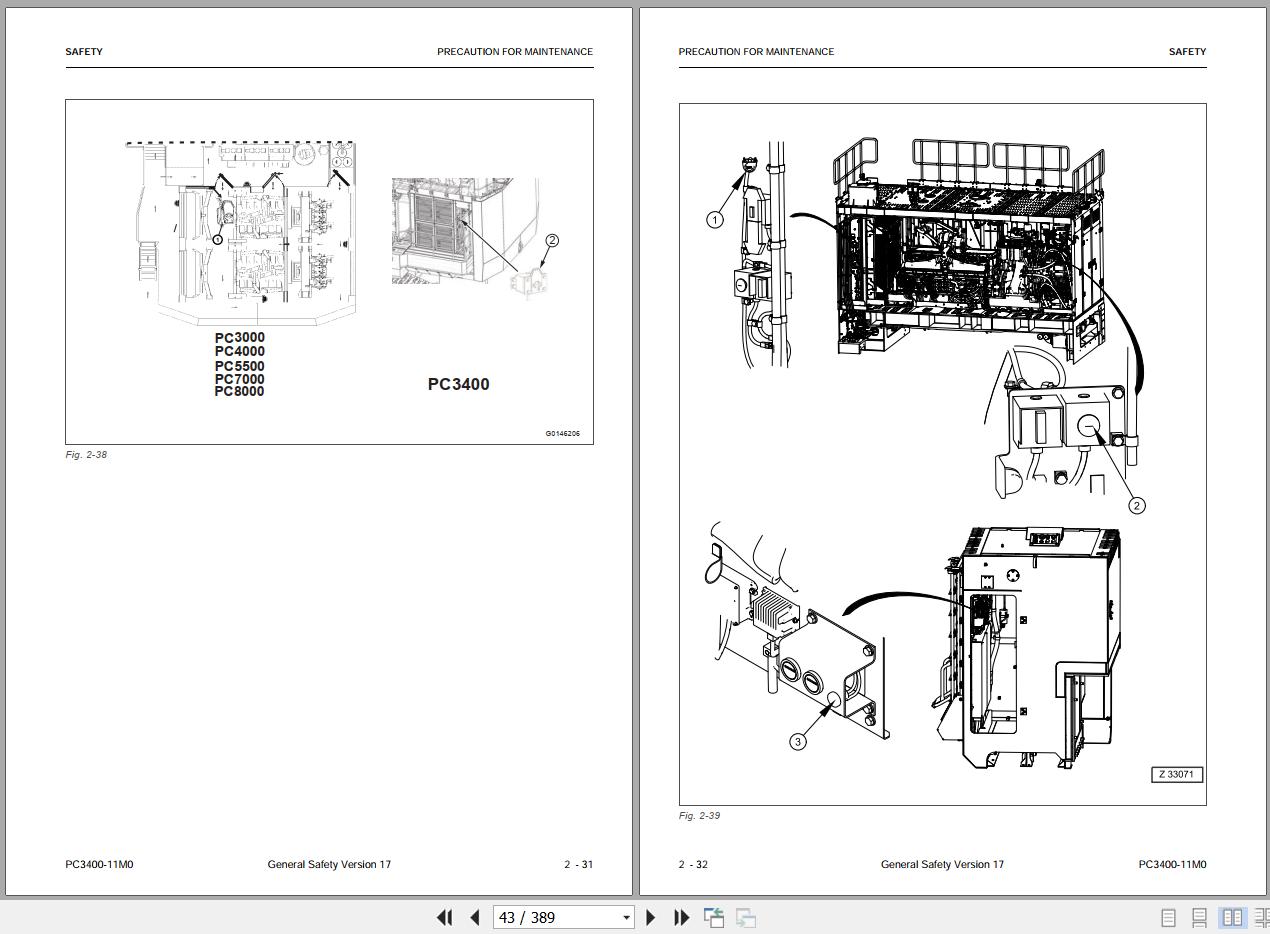Click the PC5500 model label
Viewport: 1270px width, 934px height.
[240, 366]
